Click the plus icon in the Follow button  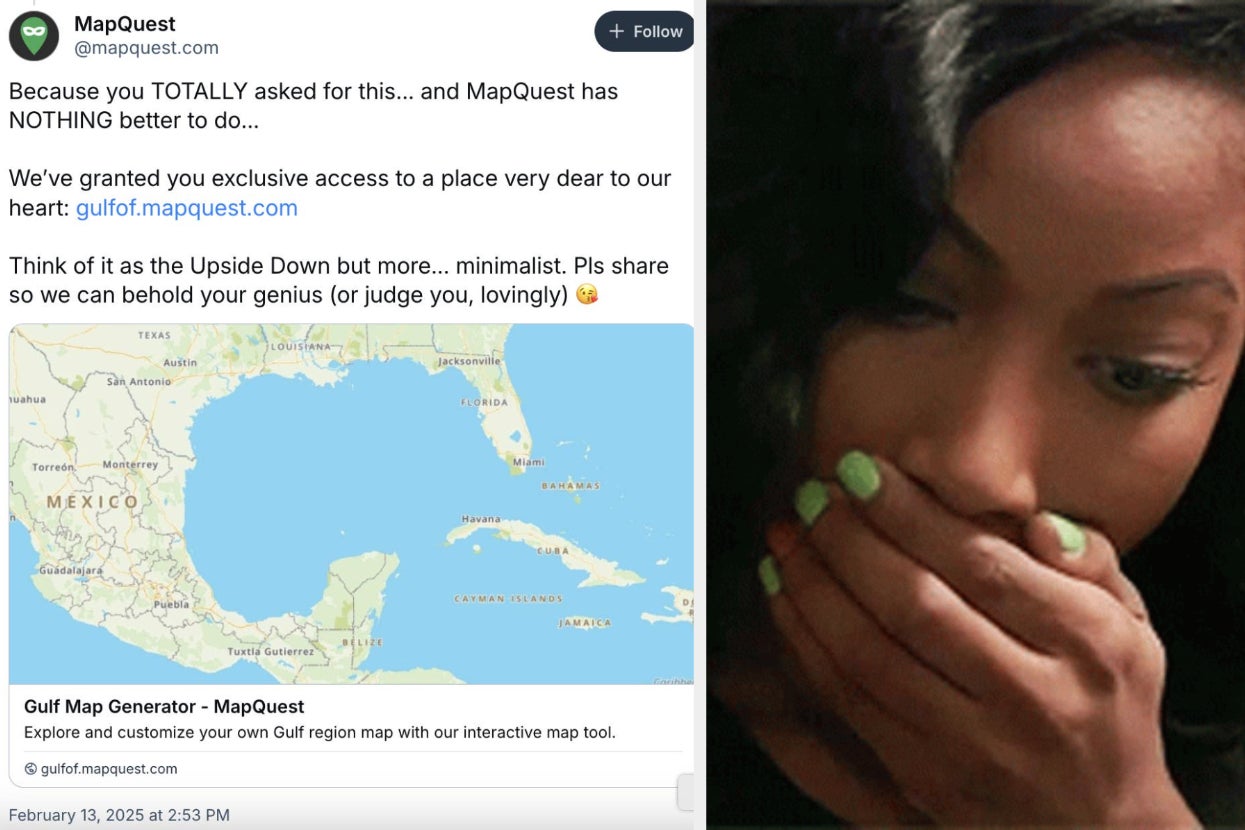point(617,32)
